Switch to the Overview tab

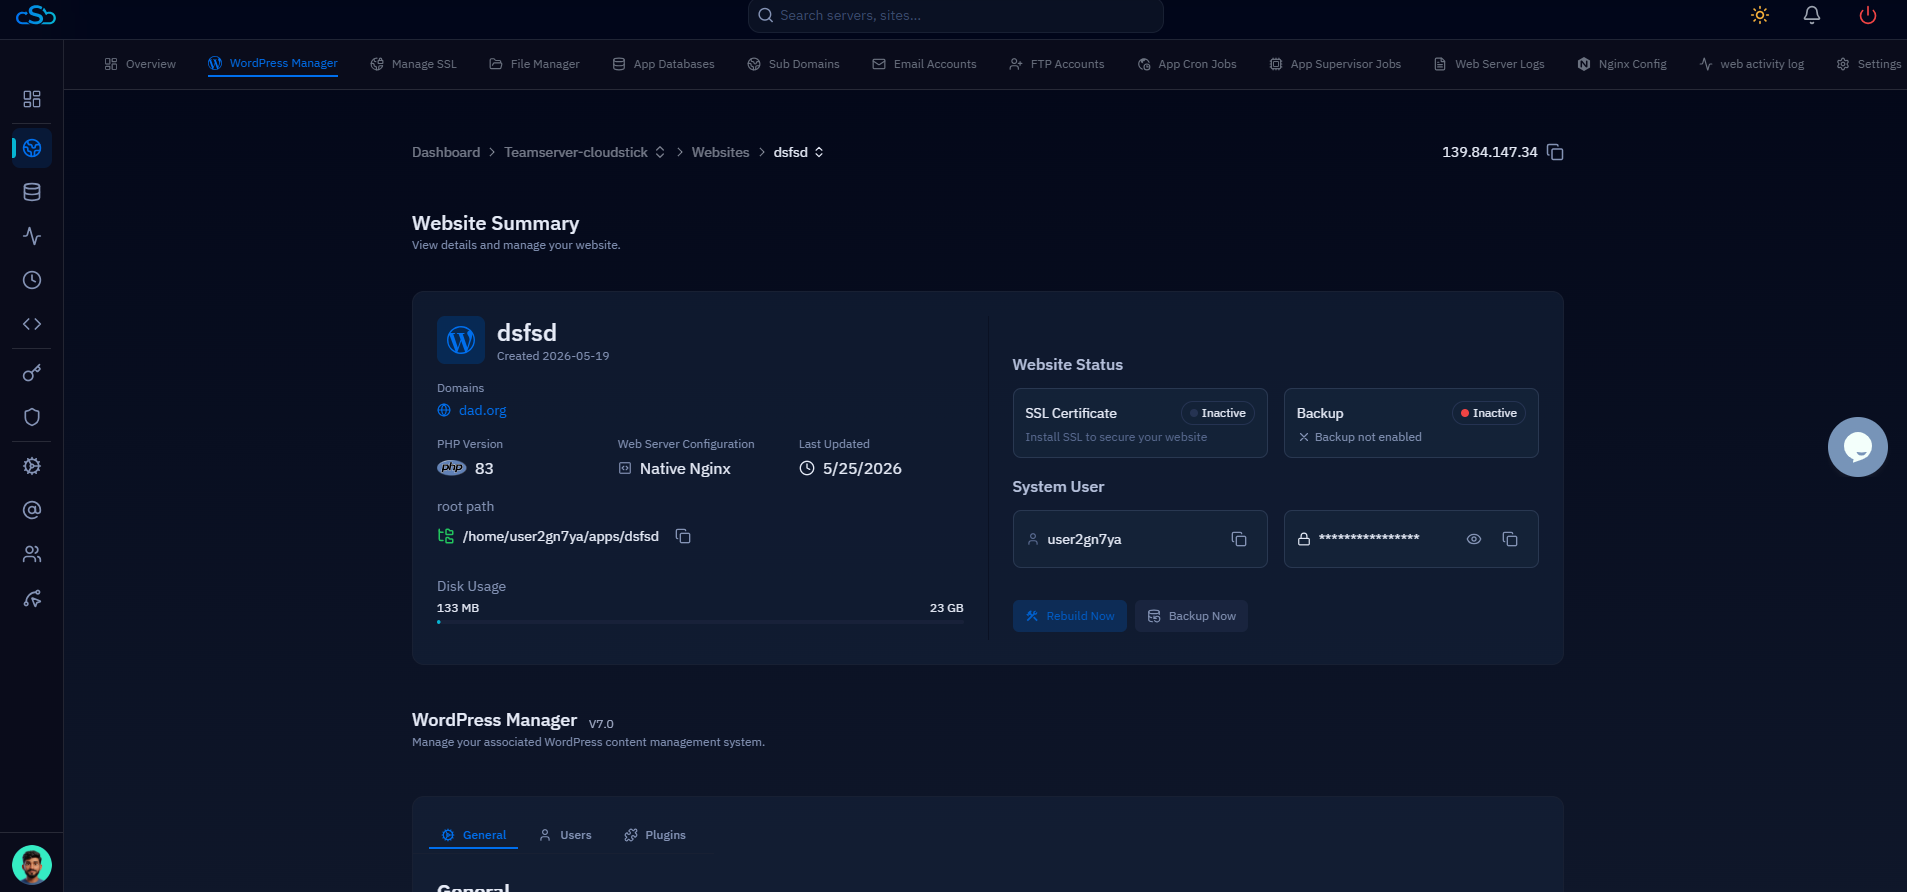pyautogui.click(x=140, y=64)
